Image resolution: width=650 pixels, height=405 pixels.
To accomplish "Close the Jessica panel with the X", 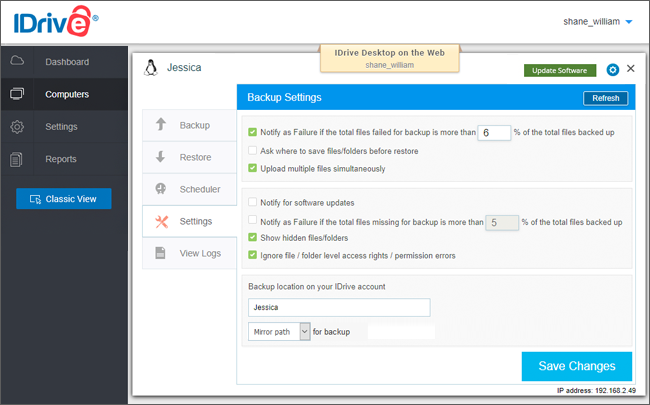I will point(631,68).
